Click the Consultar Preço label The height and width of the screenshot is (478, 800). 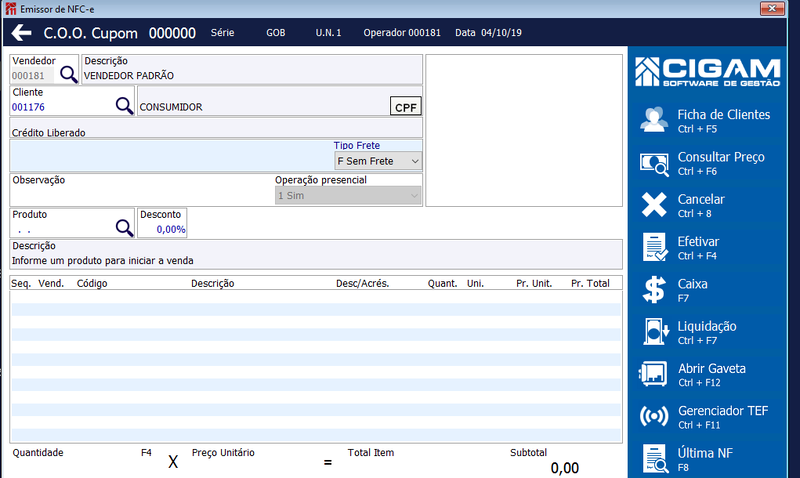tap(721, 157)
